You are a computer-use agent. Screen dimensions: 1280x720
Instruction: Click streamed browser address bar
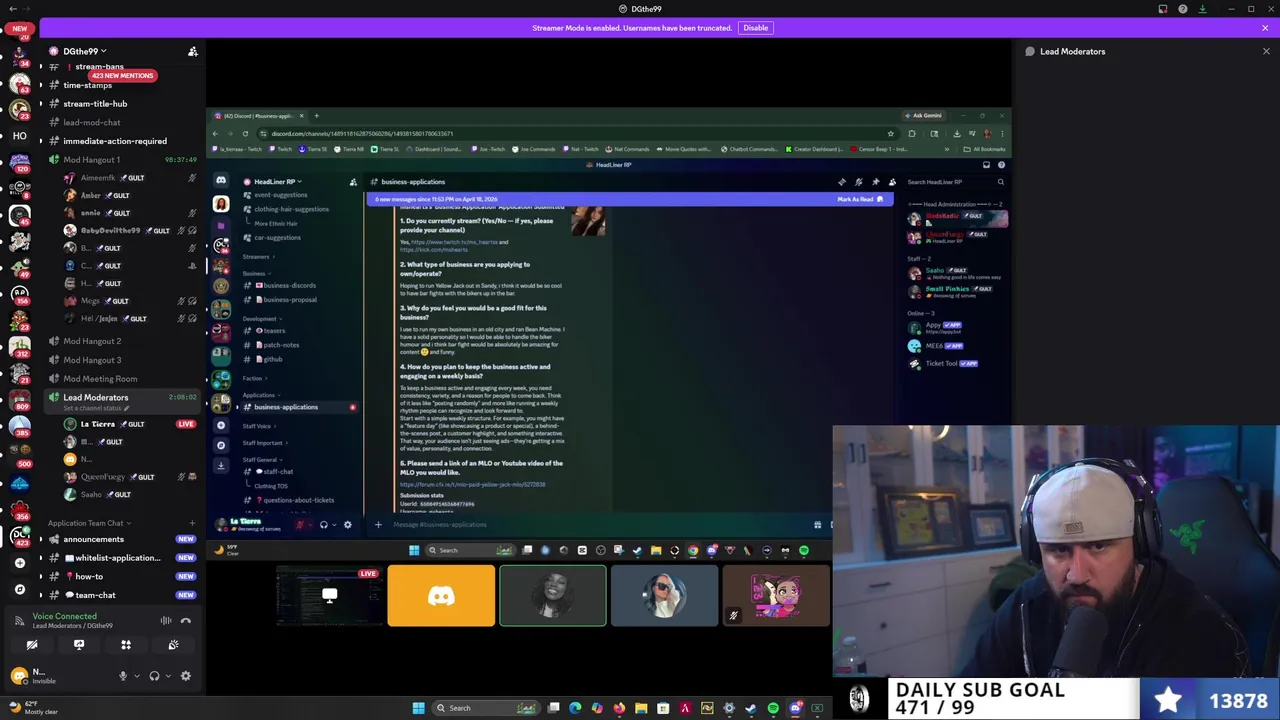[570, 133]
